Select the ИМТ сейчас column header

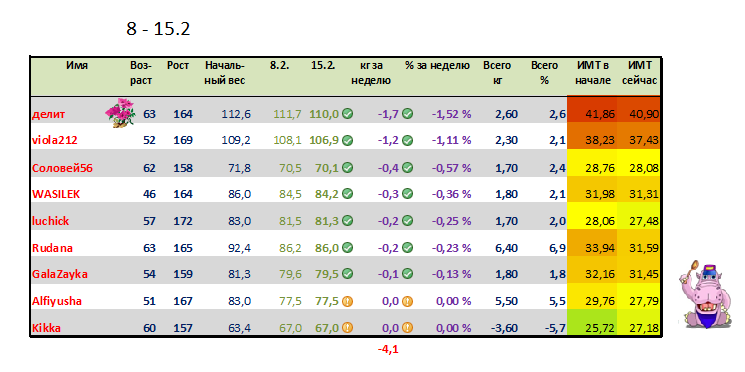(x=640, y=73)
